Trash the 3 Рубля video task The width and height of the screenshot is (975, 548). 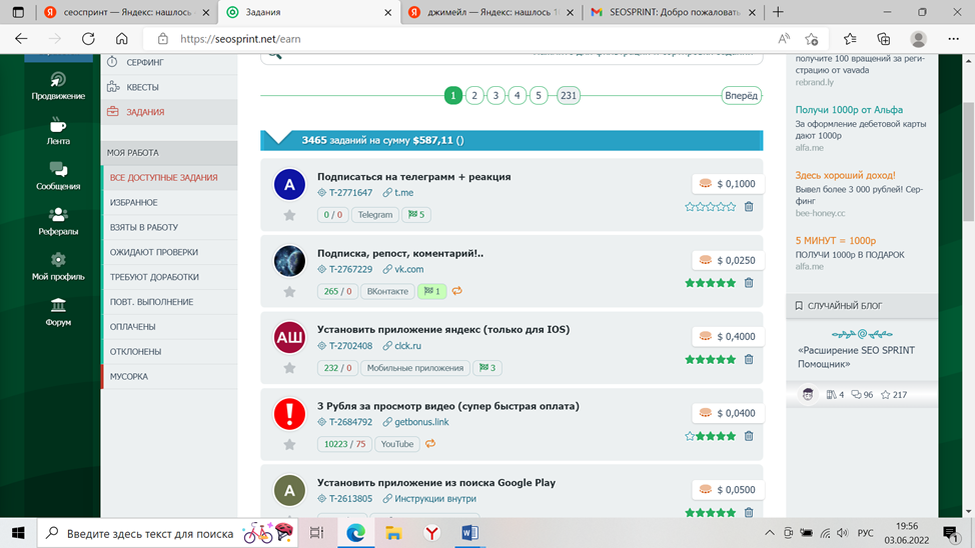click(x=749, y=436)
